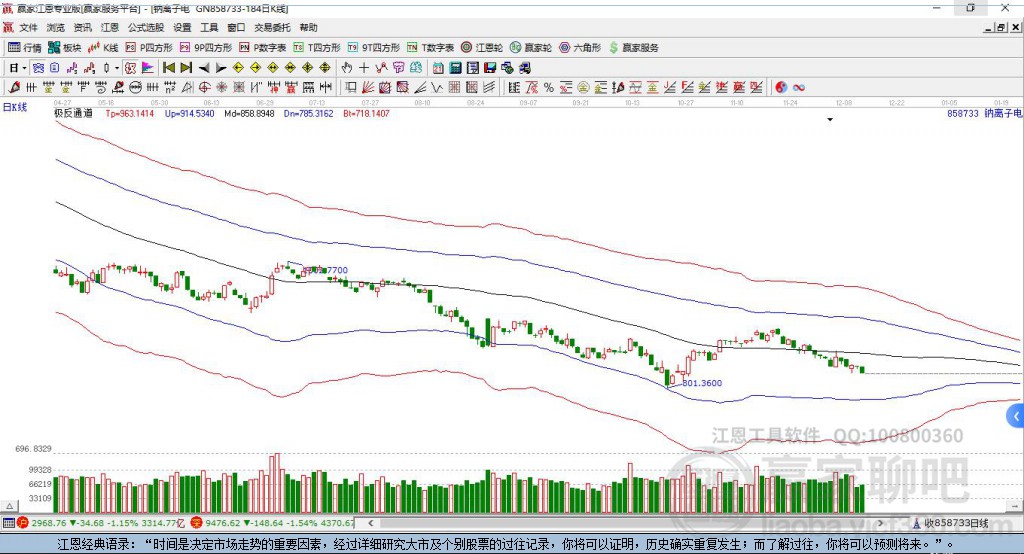Click the red pencil draw-line icon
The width and height of the screenshot is (1024, 554).
pos(14,88)
